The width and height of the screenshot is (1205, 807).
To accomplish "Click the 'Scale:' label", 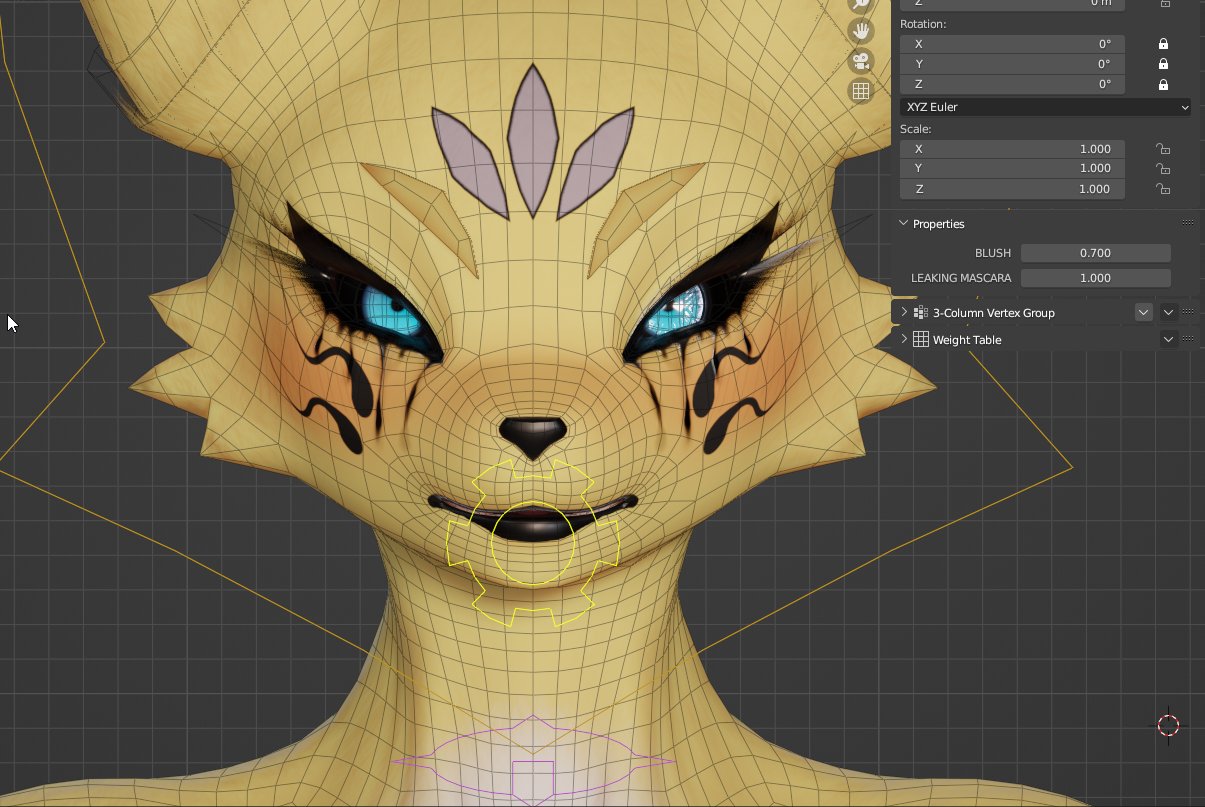I will [916, 129].
